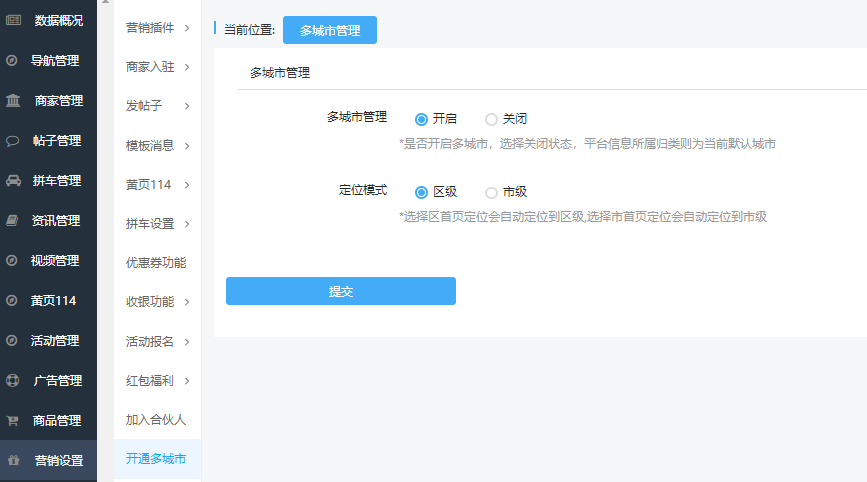Expand 模板消息 submenu chevron

click(187, 146)
